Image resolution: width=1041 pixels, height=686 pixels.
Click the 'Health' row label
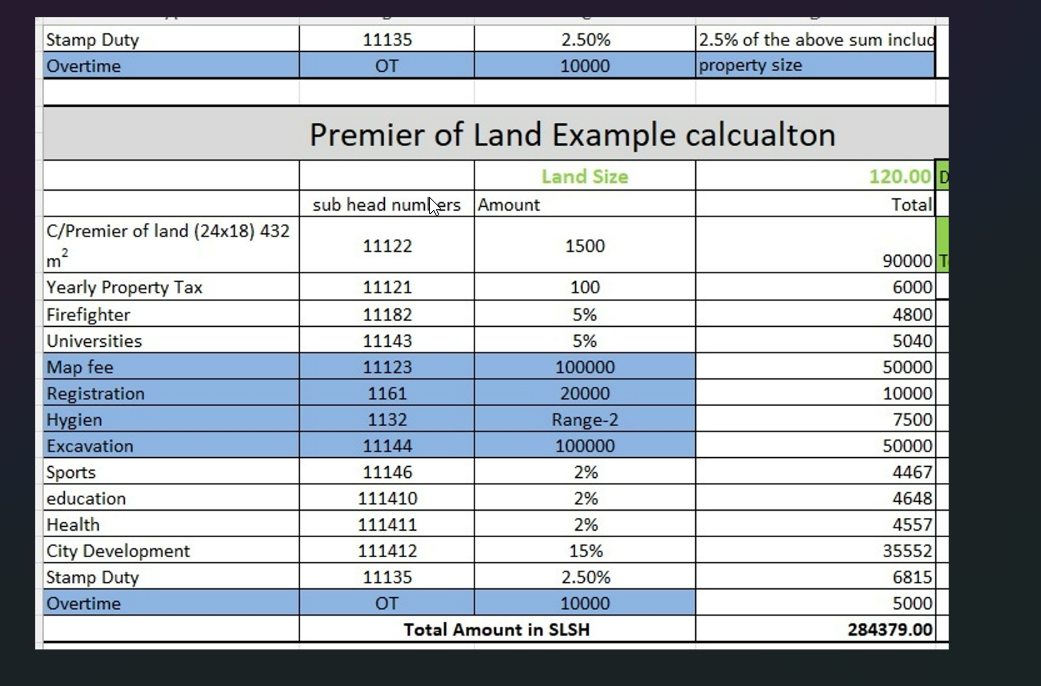pyautogui.click(x=171, y=525)
